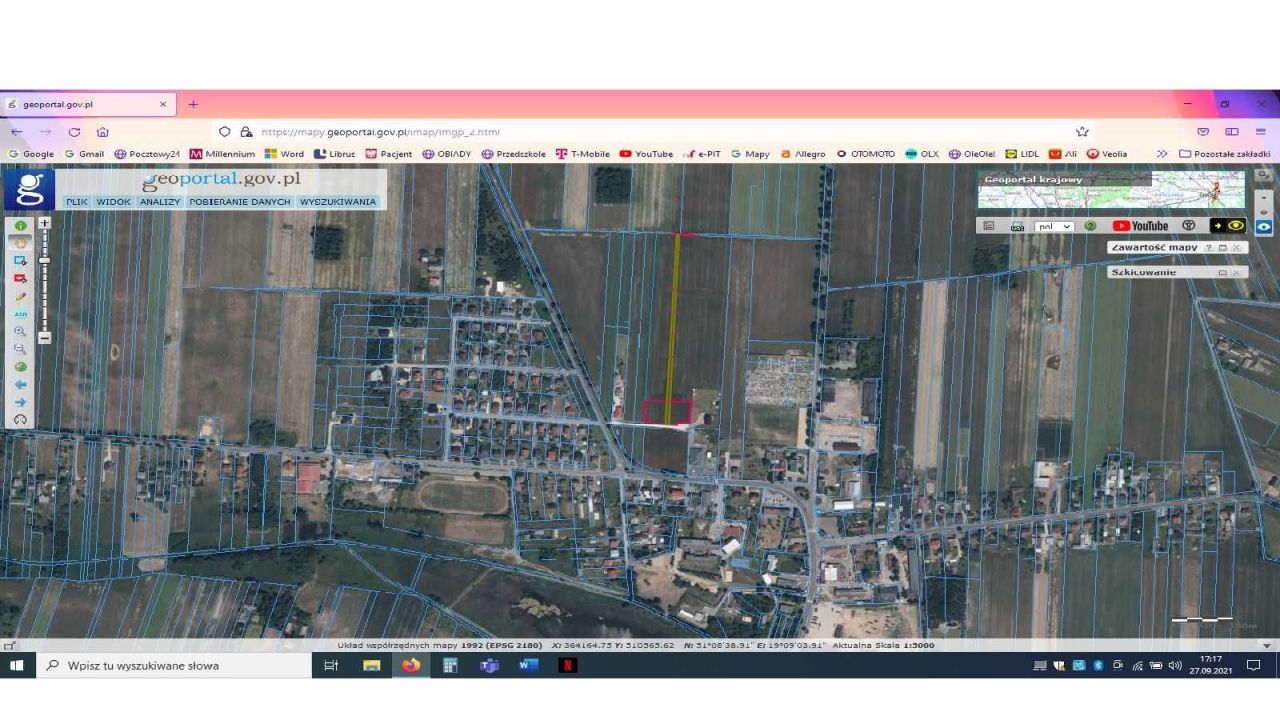Toggle the yellow eye high-contrast mode
This screenshot has width=1280, height=720.
coord(1236,226)
